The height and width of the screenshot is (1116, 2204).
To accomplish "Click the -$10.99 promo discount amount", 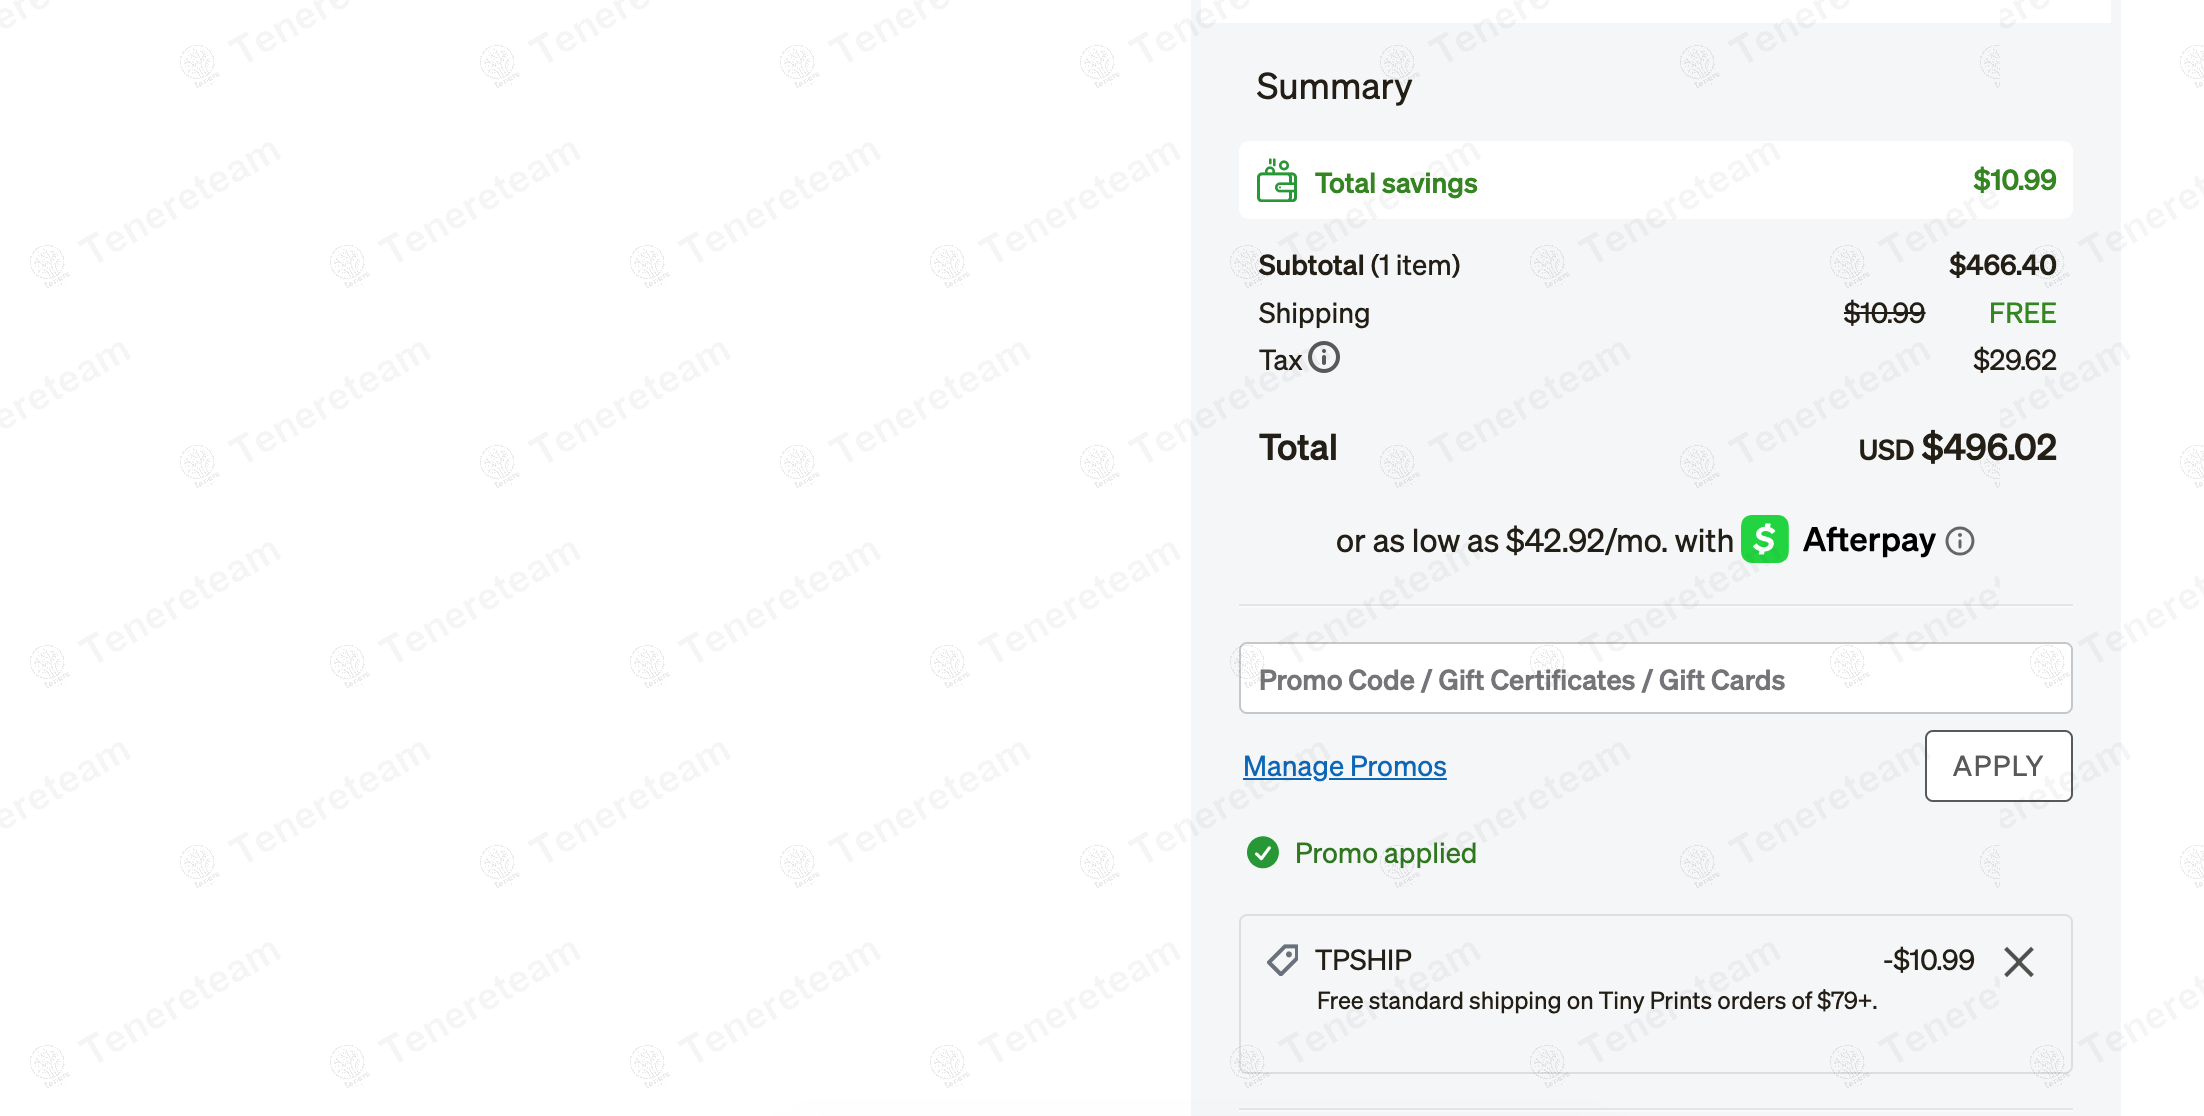I will click(x=1928, y=960).
